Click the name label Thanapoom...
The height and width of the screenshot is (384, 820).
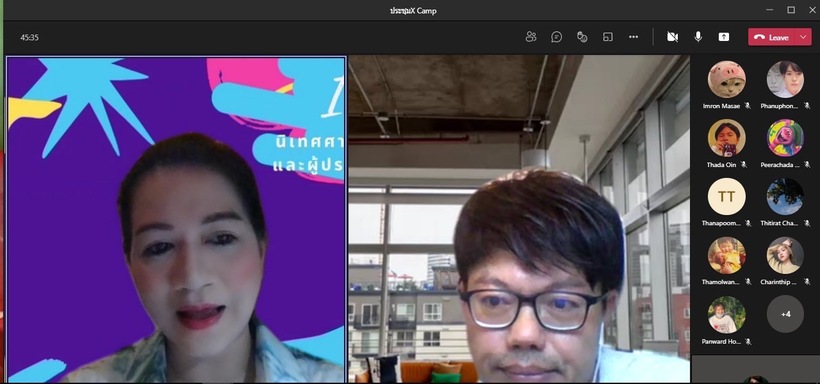tap(721, 223)
